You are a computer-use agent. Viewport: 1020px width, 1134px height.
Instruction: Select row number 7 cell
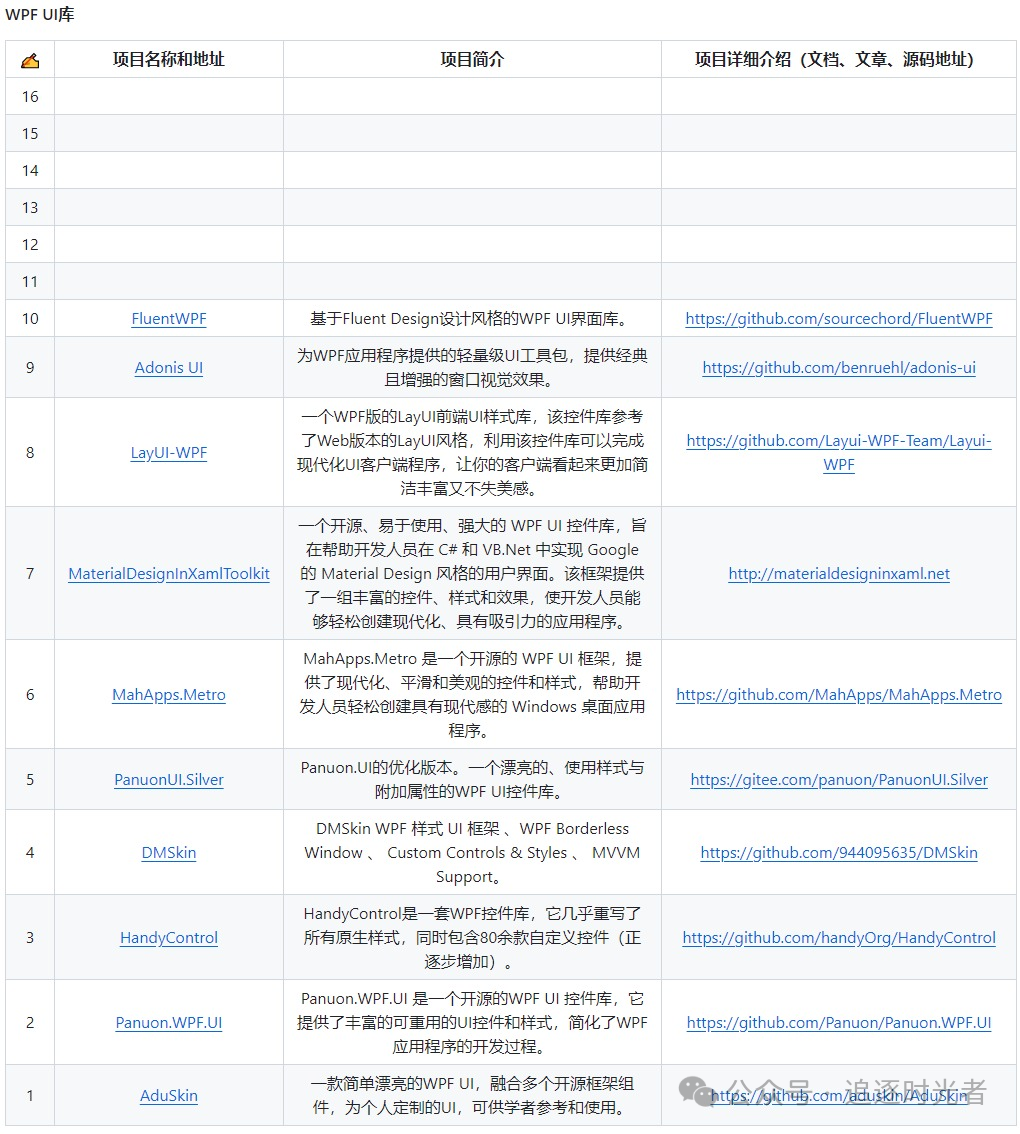[30, 574]
